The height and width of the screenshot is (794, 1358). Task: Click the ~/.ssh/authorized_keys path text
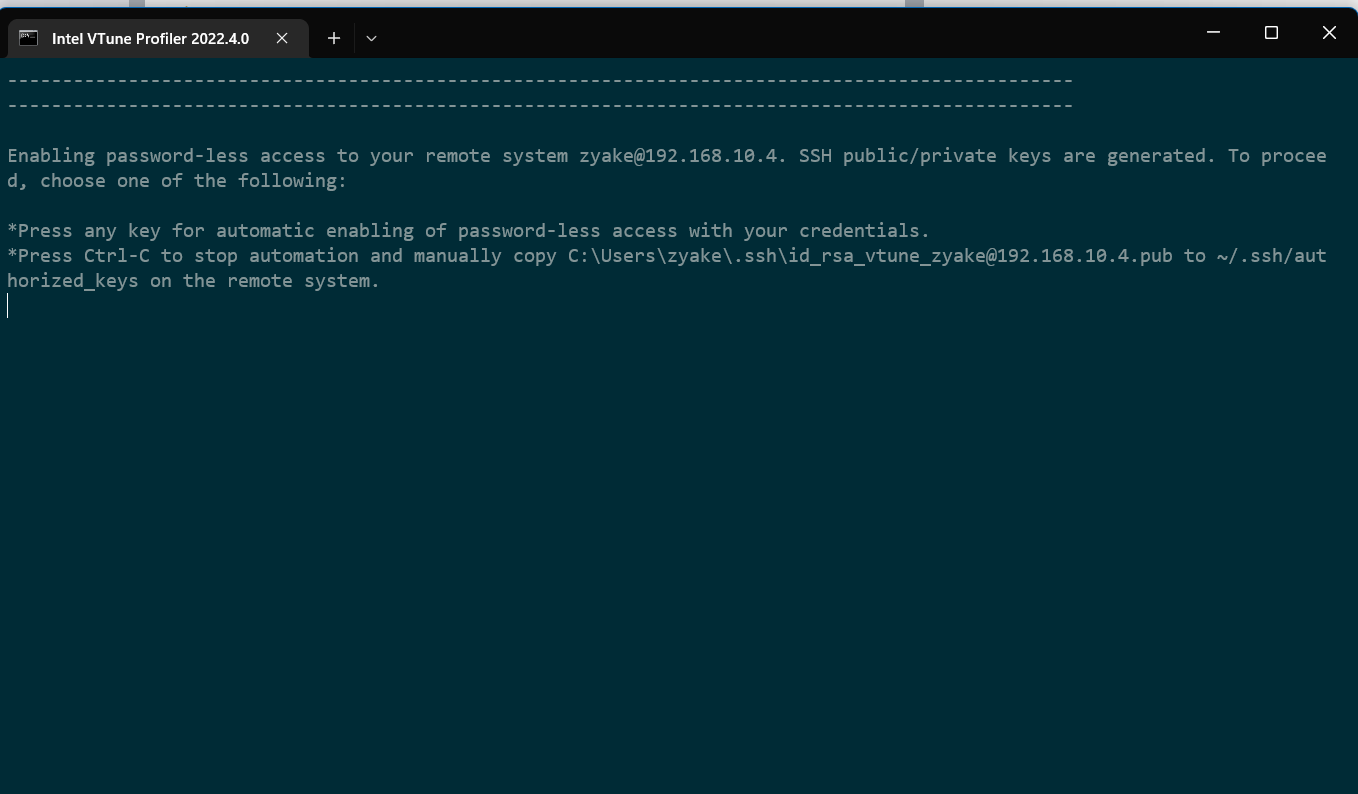click(1270, 256)
